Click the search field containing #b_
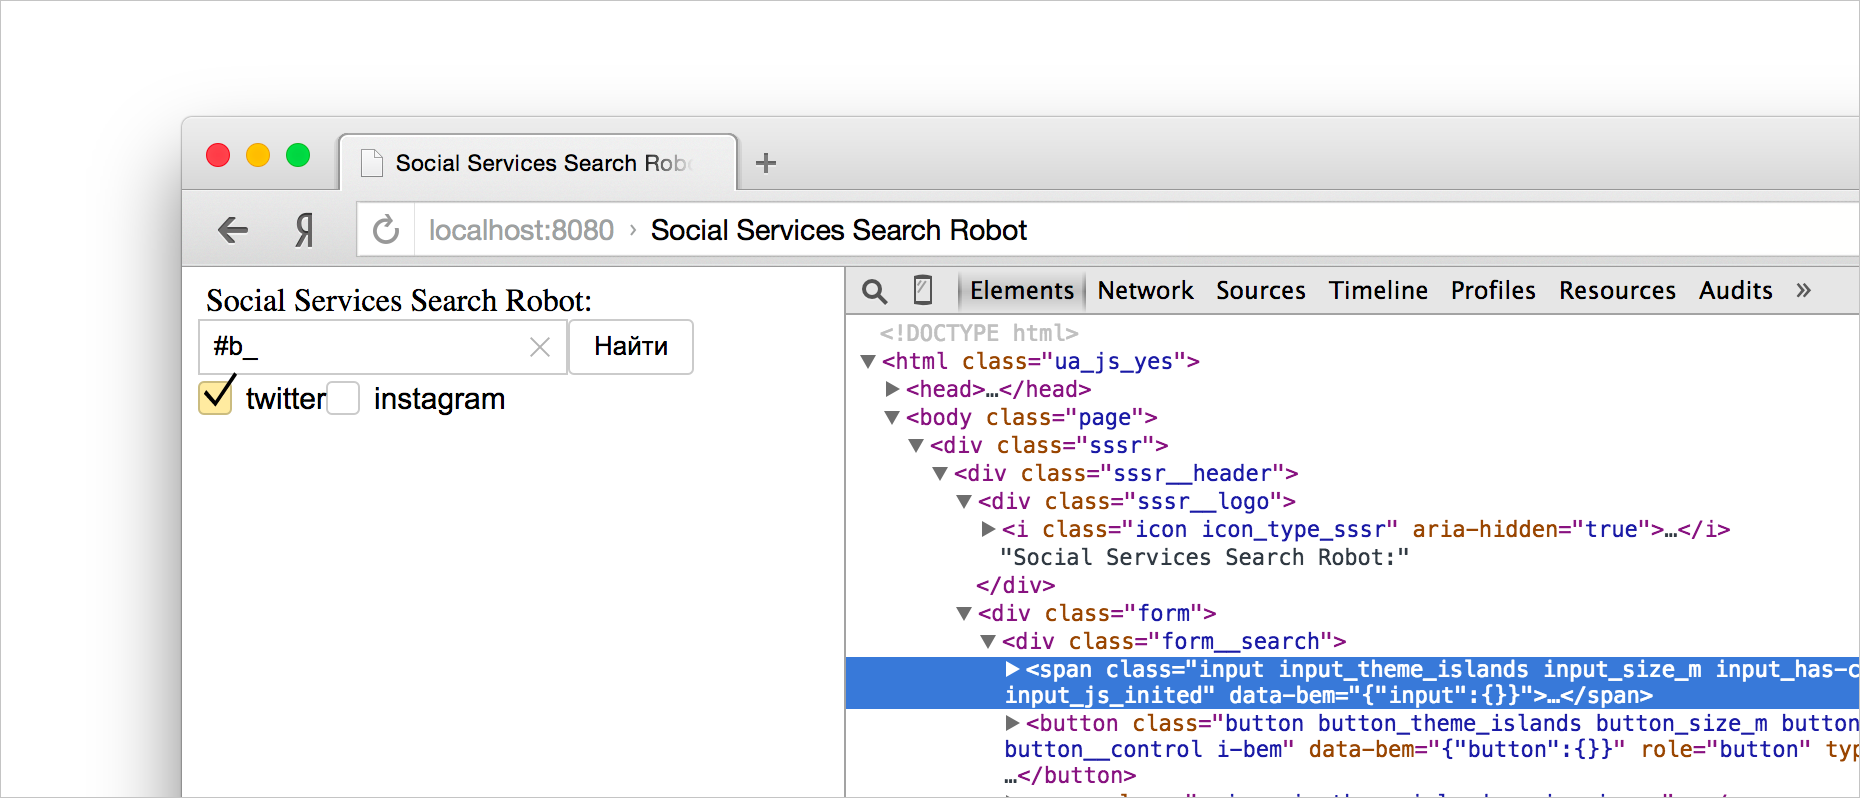The image size is (1860, 798). click(365, 347)
